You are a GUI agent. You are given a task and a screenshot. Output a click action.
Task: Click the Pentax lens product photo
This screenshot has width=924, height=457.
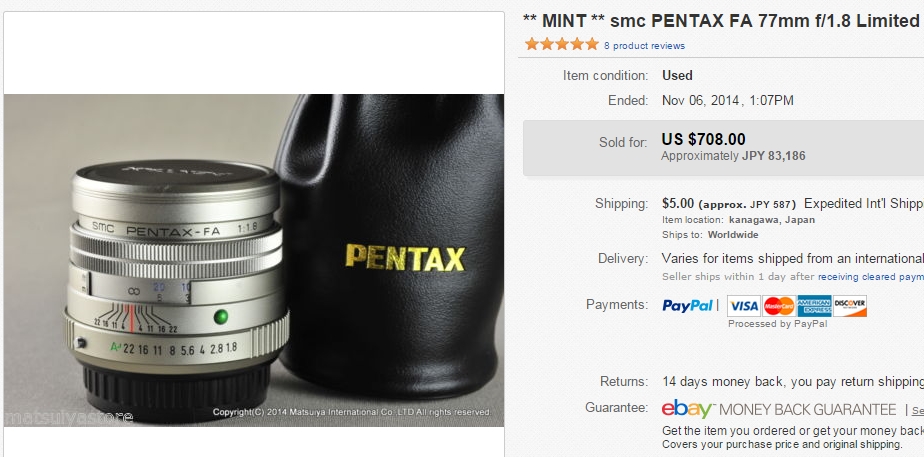point(254,260)
